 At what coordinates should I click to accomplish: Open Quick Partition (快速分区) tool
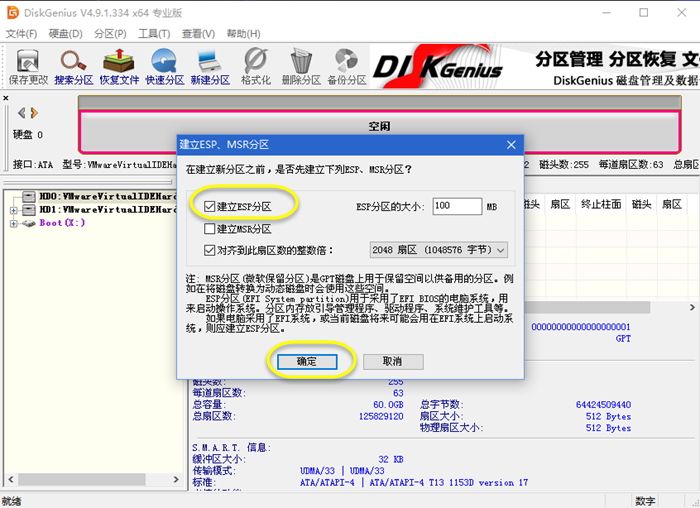coord(165,67)
